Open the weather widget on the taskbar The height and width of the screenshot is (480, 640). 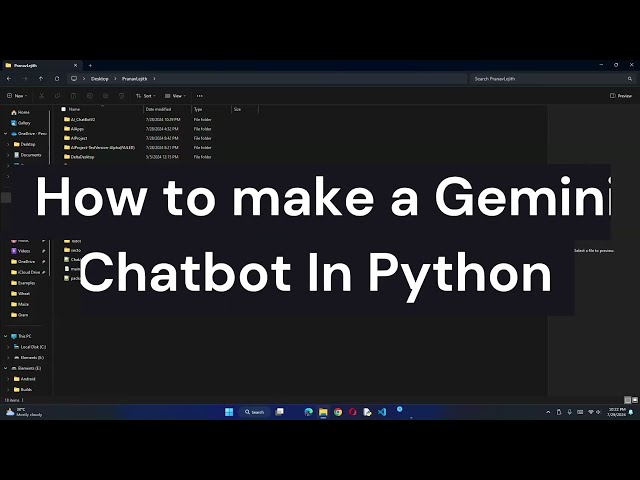point(24,412)
